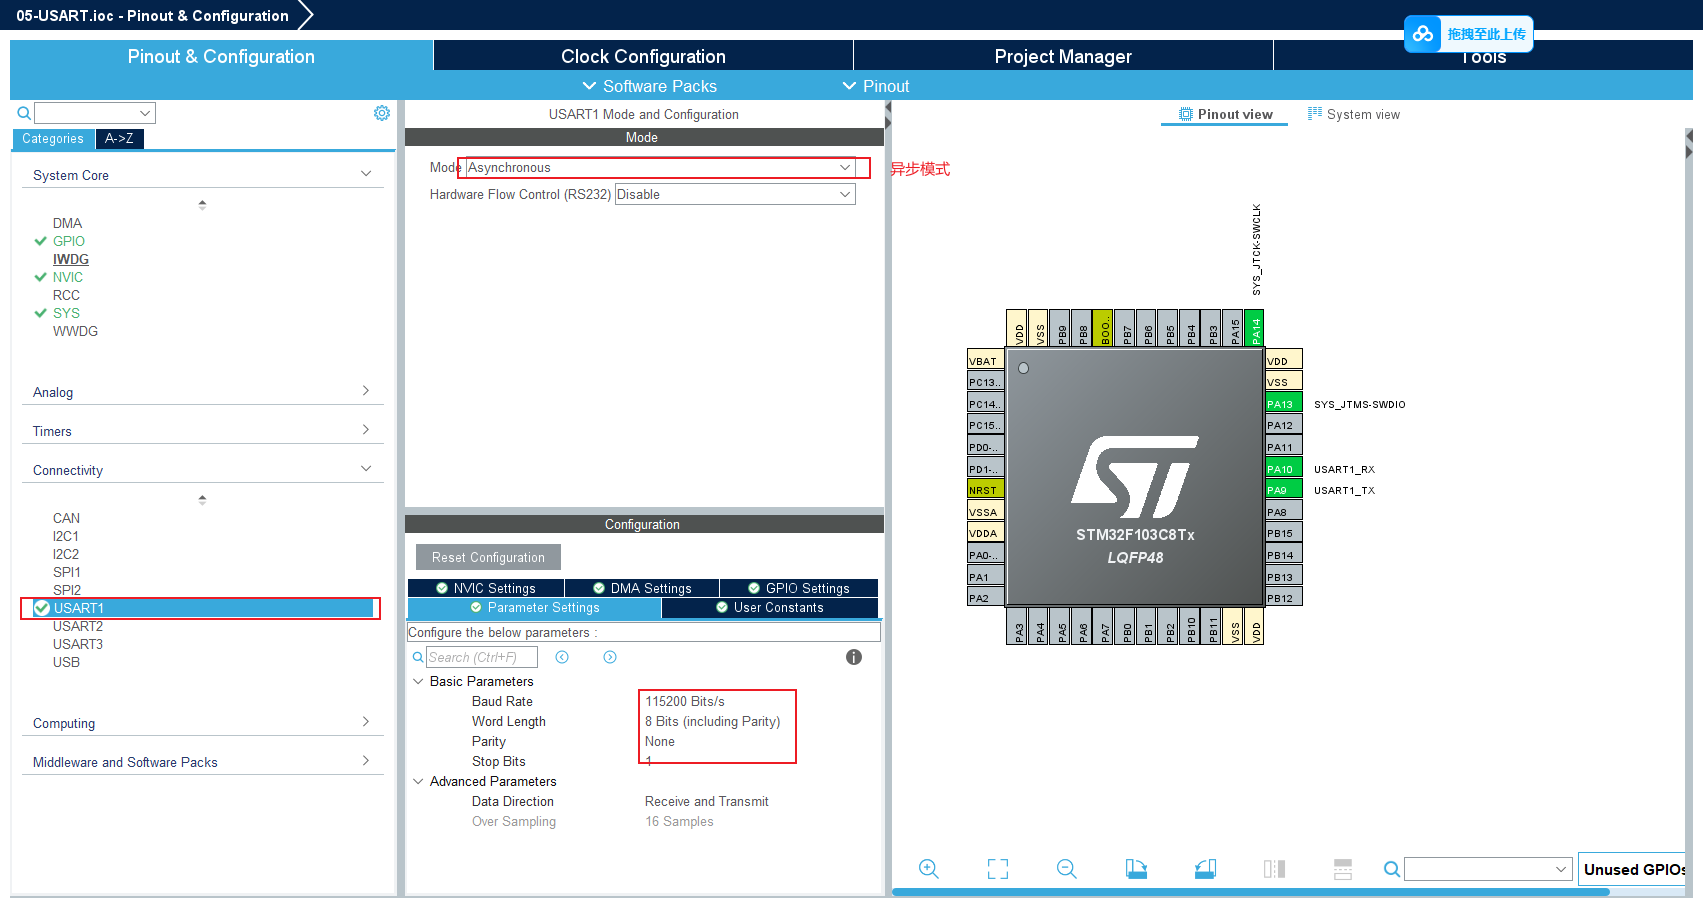The width and height of the screenshot is (1703, 908).
Task: Open the Mode Asynchronous dropdown
Action: coord(661,167)
